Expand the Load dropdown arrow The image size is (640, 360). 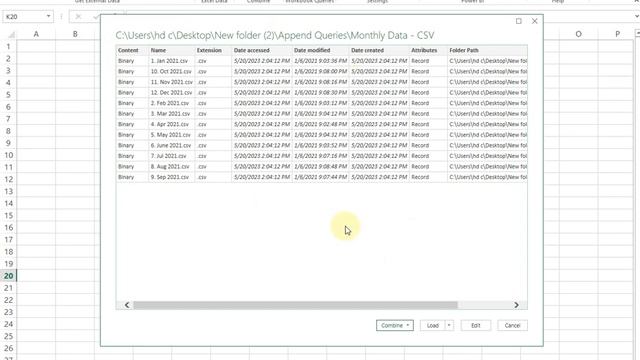449,325
